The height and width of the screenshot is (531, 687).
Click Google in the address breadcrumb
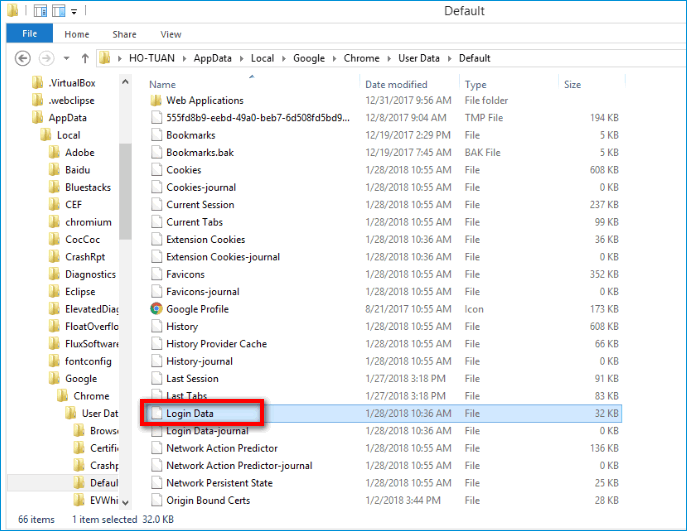309,58
